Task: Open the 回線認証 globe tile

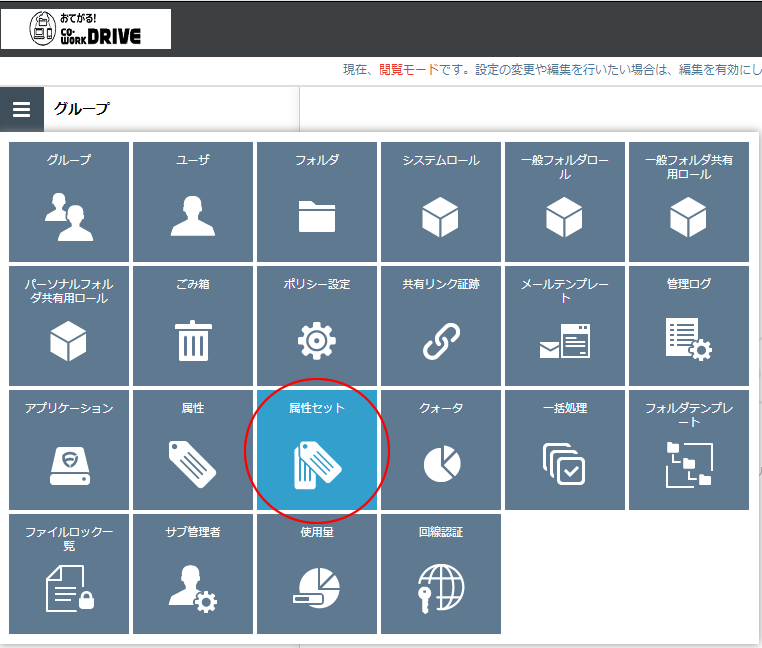Action: pyautogui.click(x=441, y=574)
